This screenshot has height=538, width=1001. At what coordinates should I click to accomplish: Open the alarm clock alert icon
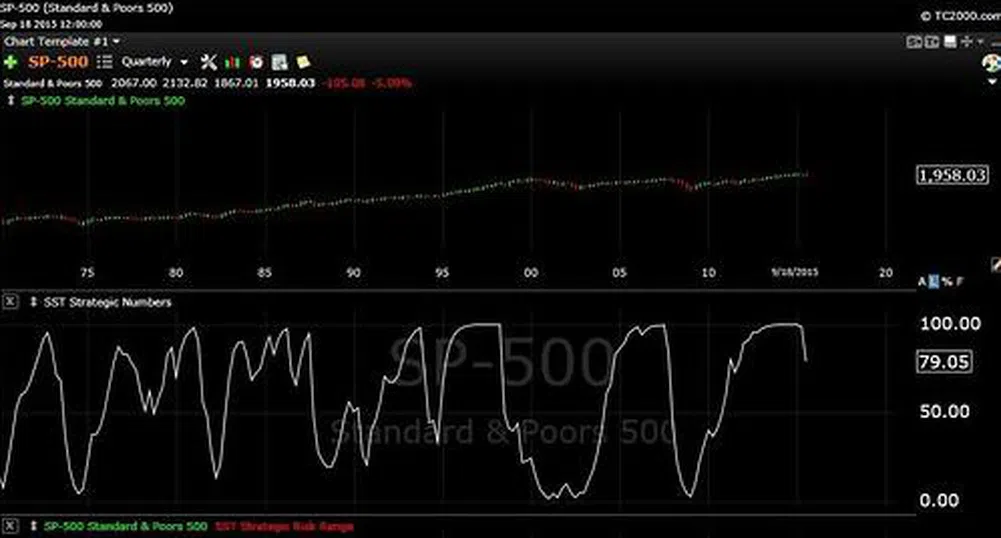pos(256,62)
